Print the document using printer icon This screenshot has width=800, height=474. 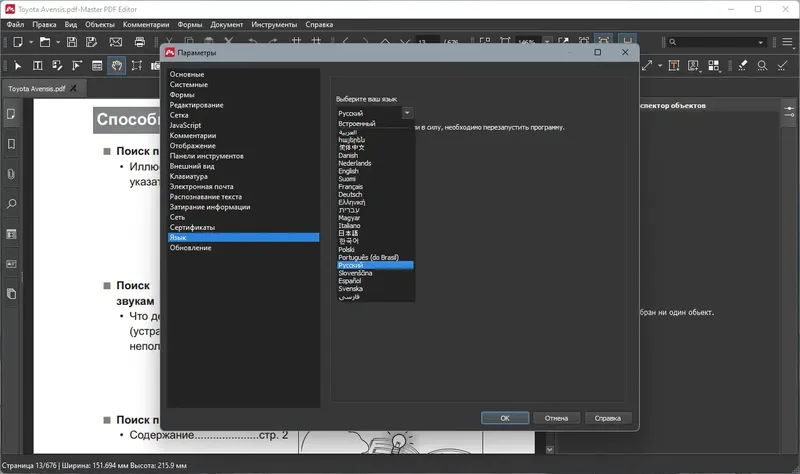click(x=140, y=42)
